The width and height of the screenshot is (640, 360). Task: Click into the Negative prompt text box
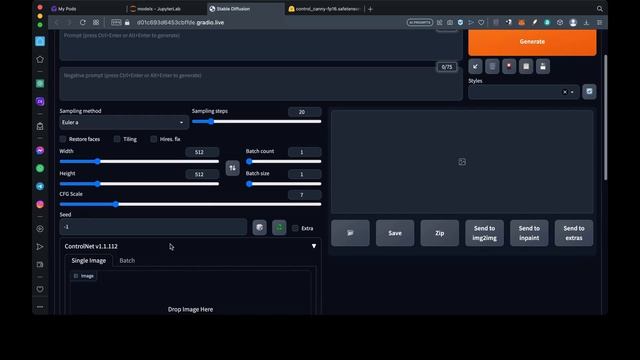click(261, 84)
